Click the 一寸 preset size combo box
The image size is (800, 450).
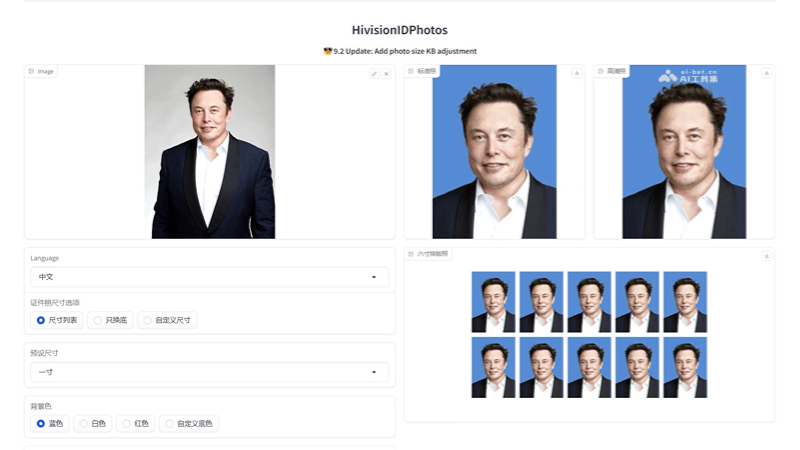200,372
